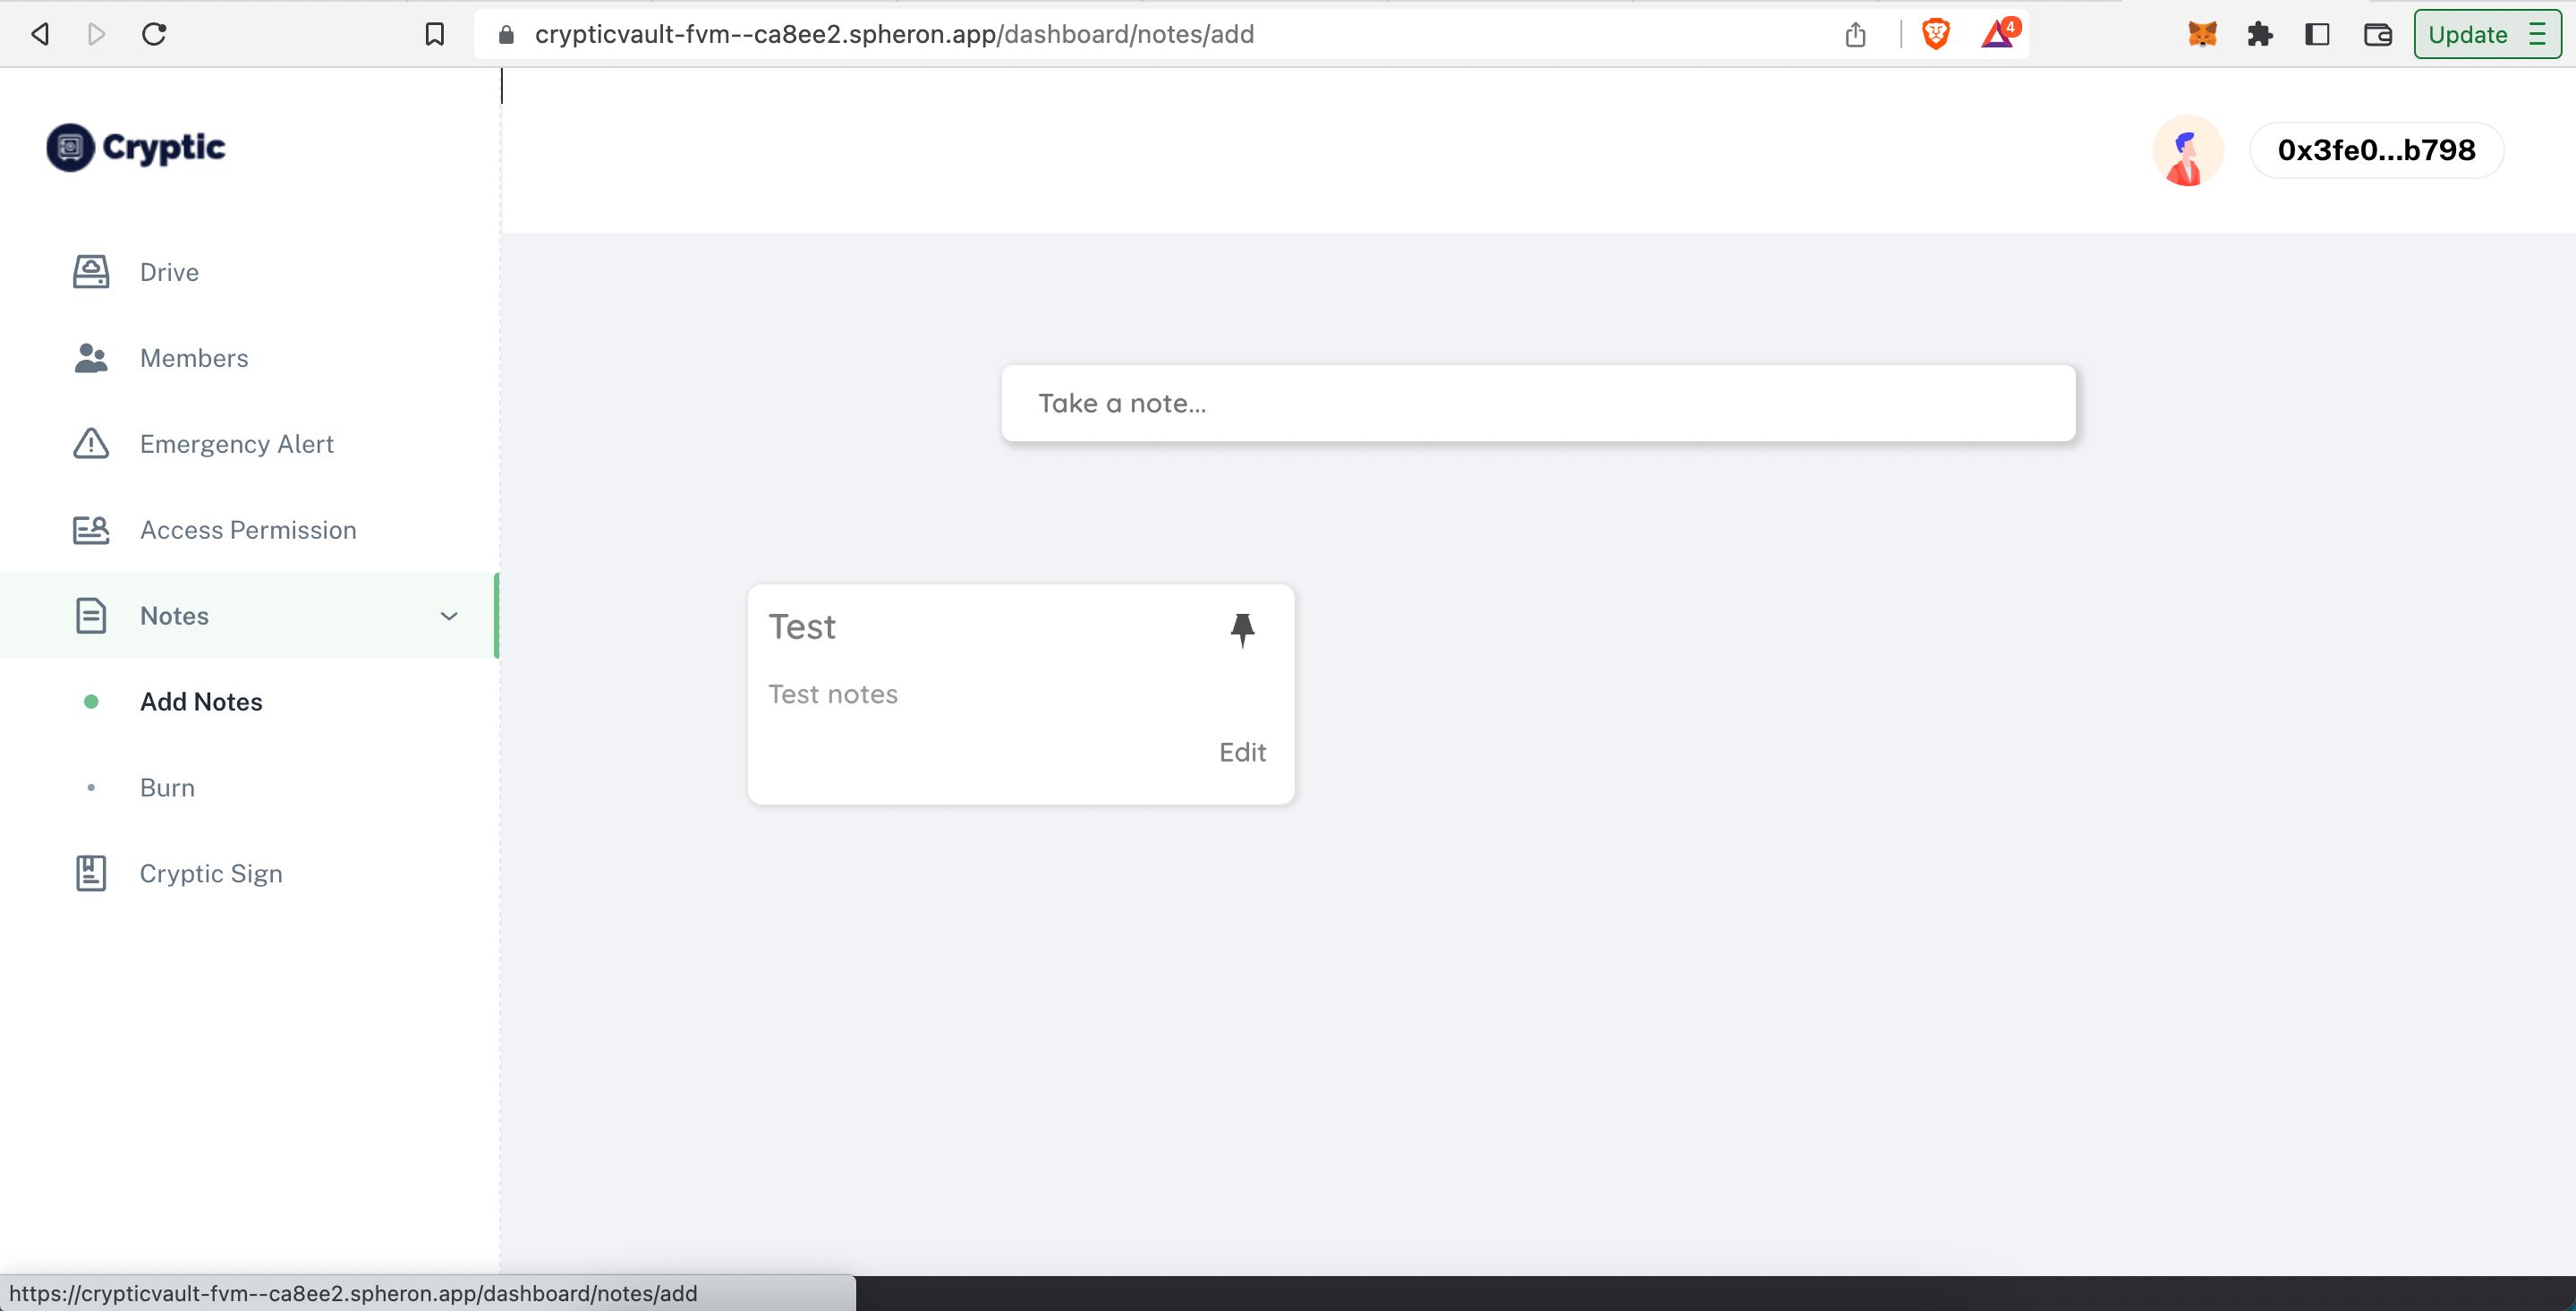Toggle the user avatar profile icon
Image resolution: width=2576 pixels, height=1311 pixels.
(2185, 150)
